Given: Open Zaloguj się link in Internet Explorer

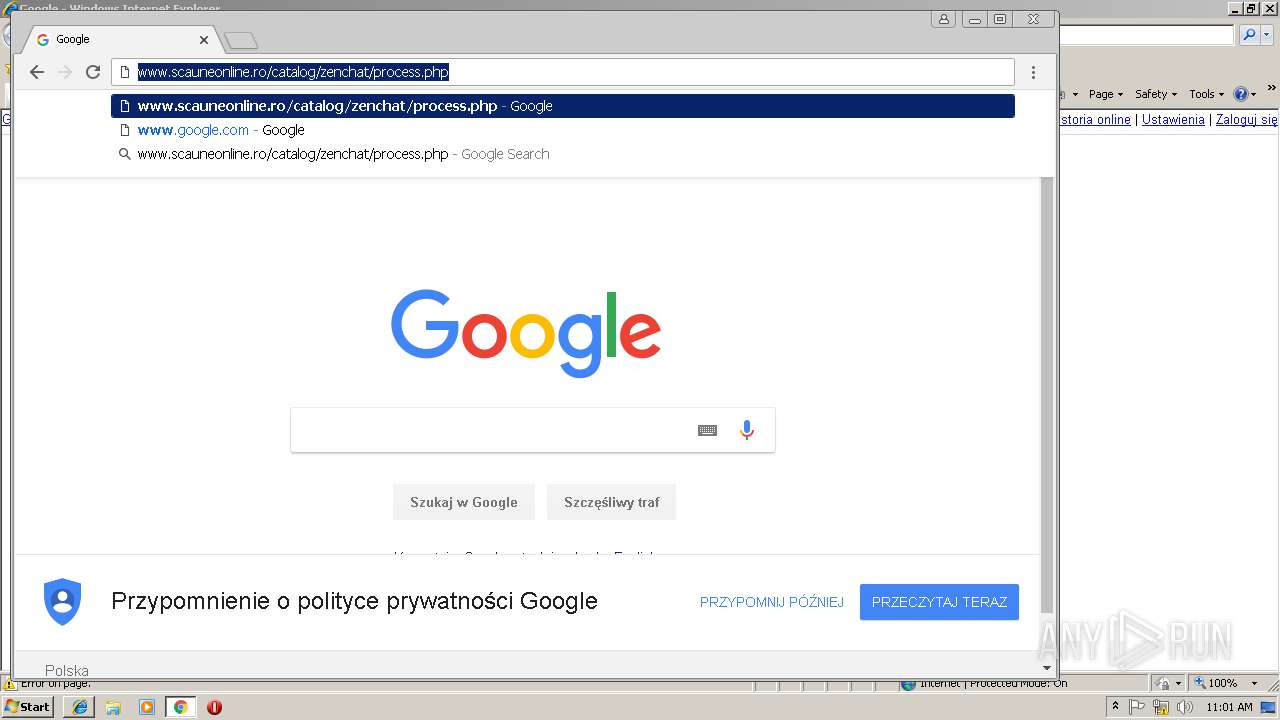Looking at the screenshot, I should 1247,120.
